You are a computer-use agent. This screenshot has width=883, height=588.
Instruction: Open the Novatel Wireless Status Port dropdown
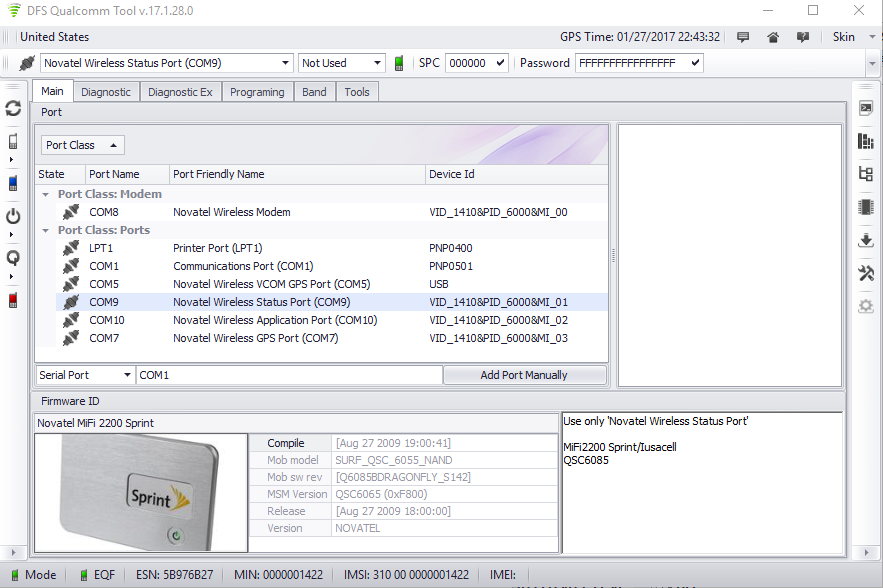pyautogui.click(x=285, y=63)
